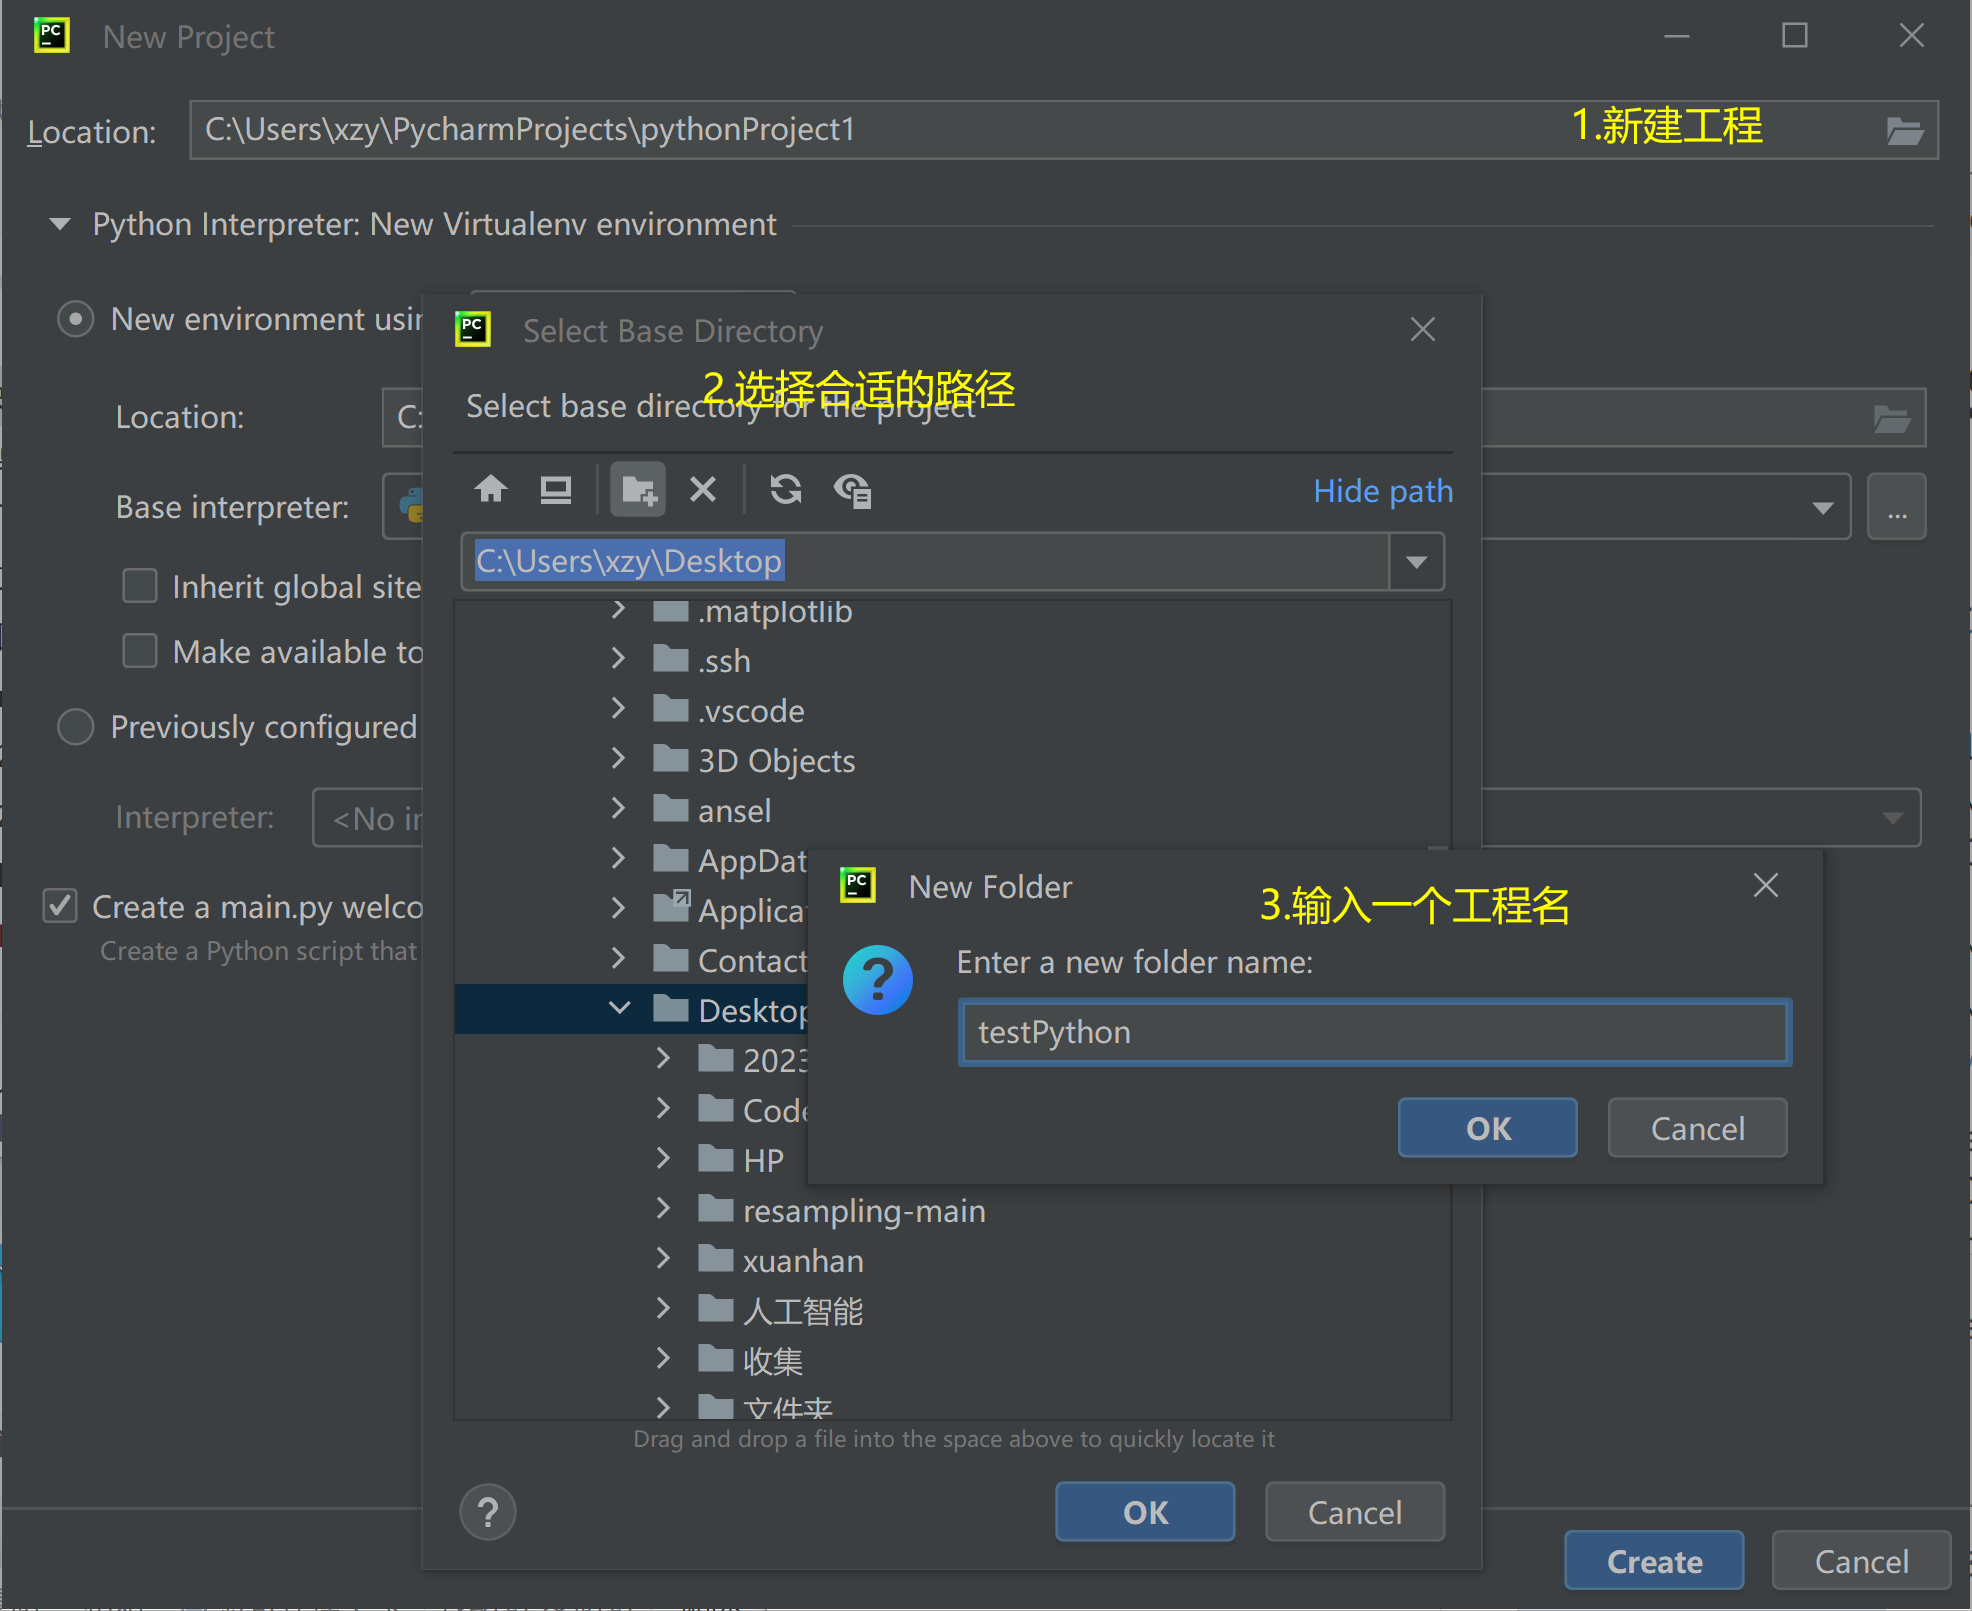
Task: Expand the resampling-main folder
Action: [x=663, y=1208]
